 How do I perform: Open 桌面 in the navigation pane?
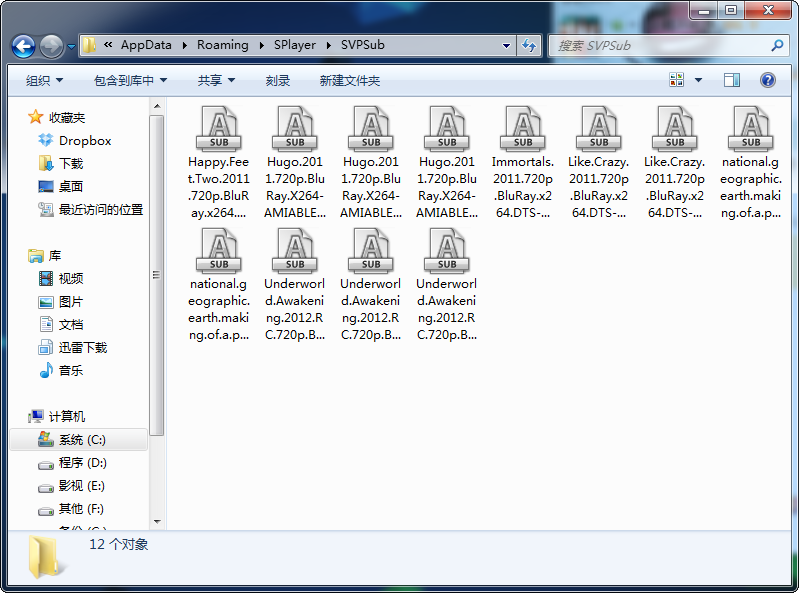pyautogui.click(x=71, y=186)
